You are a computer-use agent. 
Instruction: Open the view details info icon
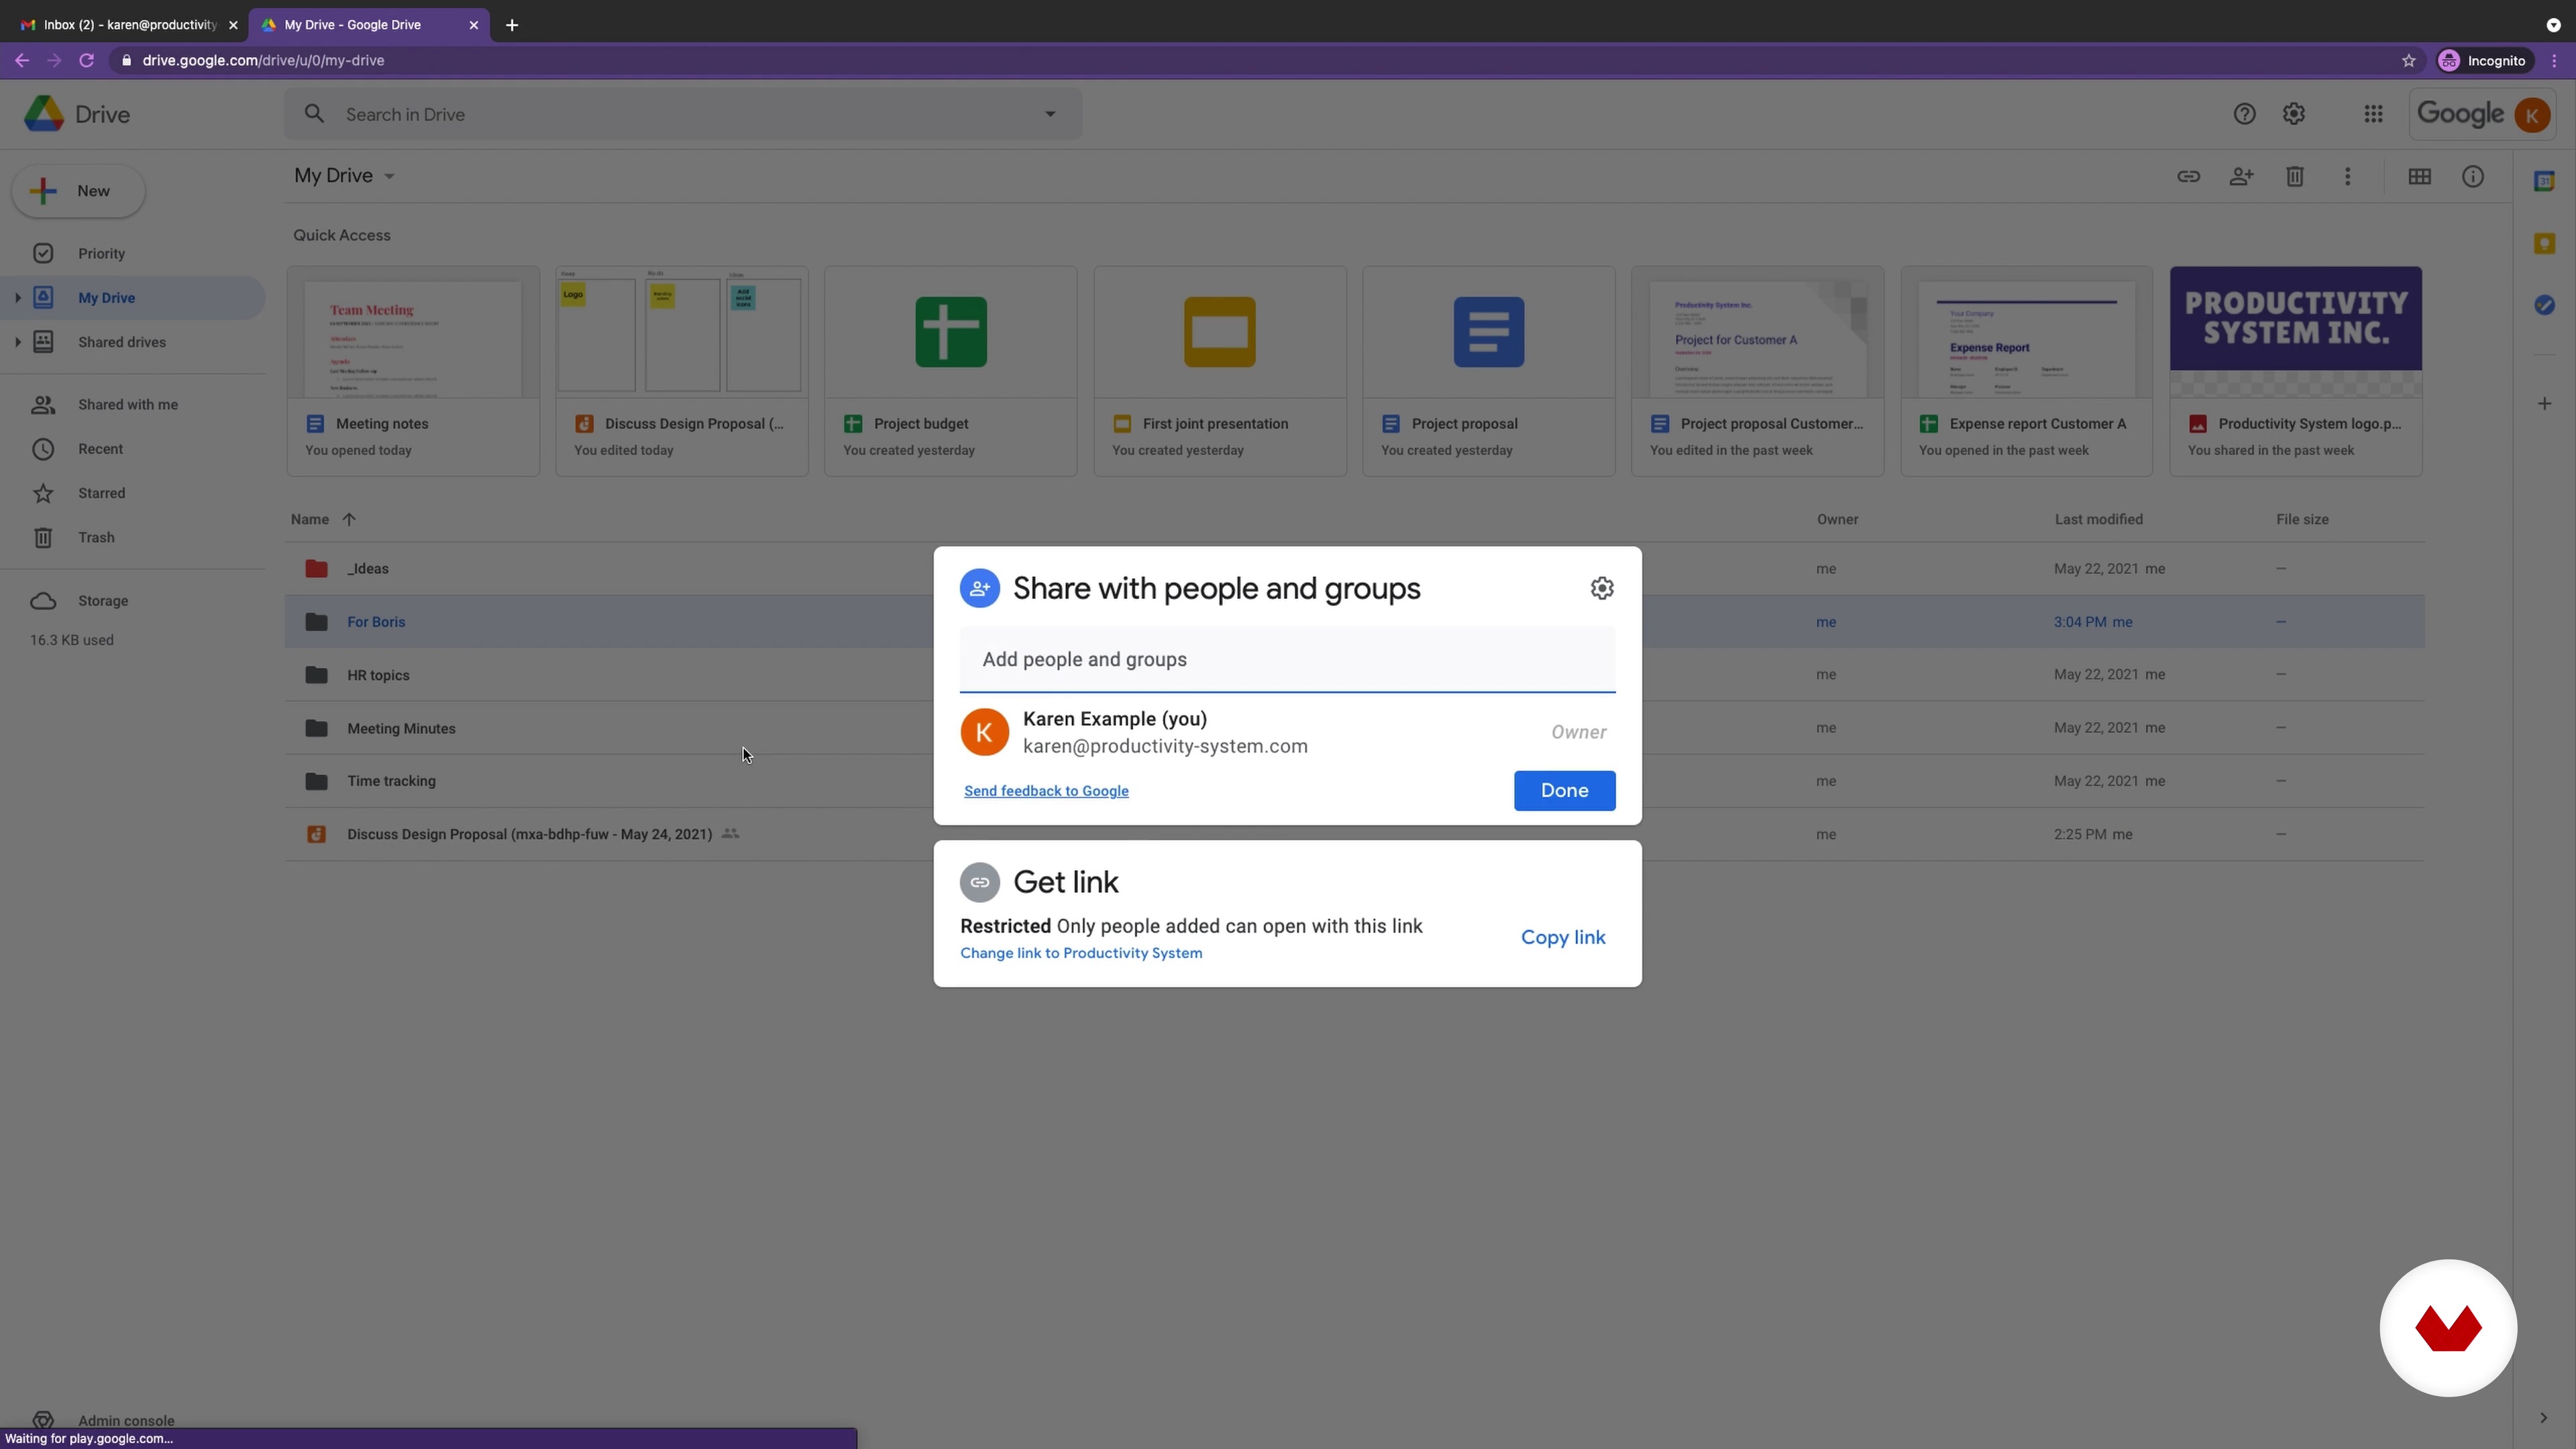[2472, 177]
